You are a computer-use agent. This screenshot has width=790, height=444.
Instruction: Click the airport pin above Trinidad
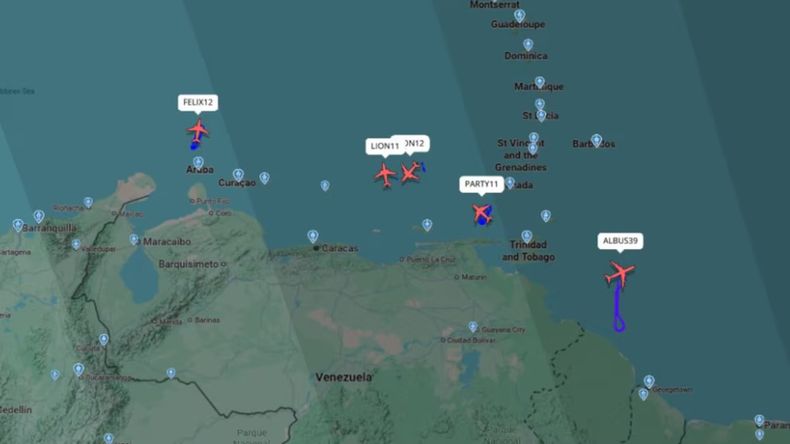(526, 236)
